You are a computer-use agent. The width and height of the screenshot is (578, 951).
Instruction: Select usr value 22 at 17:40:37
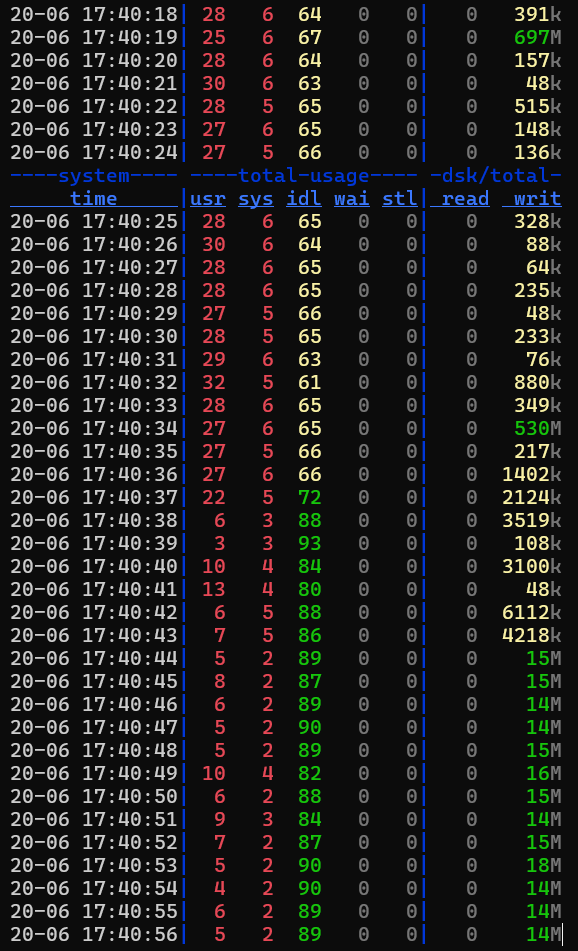pos(213,497)
